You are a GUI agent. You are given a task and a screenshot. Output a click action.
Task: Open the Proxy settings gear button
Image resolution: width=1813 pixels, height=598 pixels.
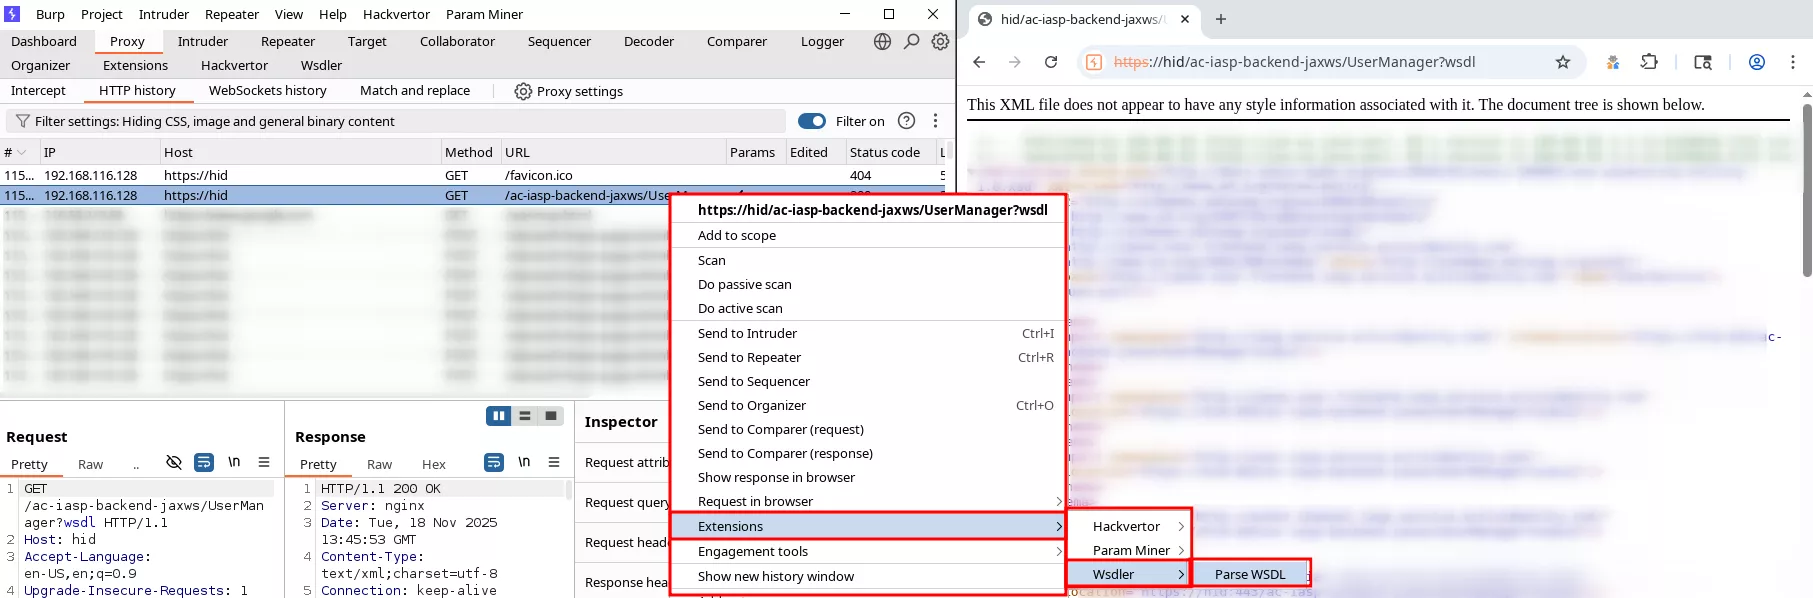568,91
